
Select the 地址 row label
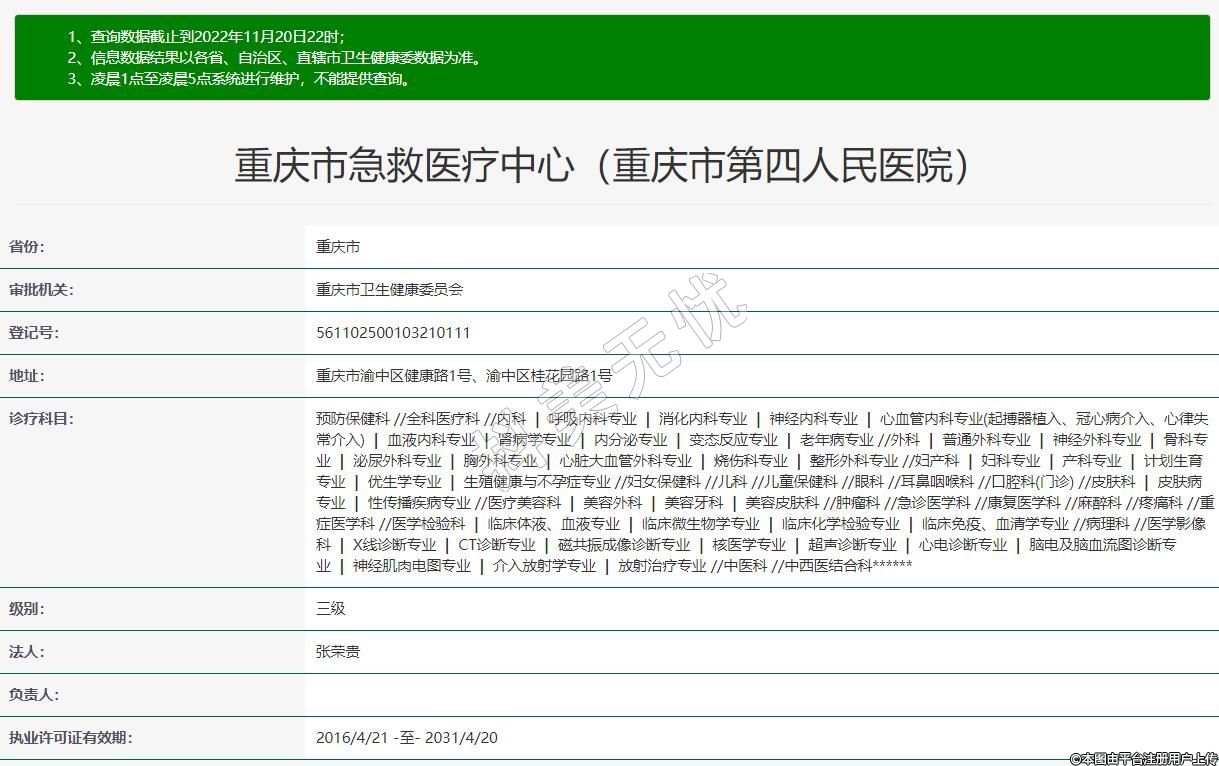pyautogui.click(x=27, y=376)
